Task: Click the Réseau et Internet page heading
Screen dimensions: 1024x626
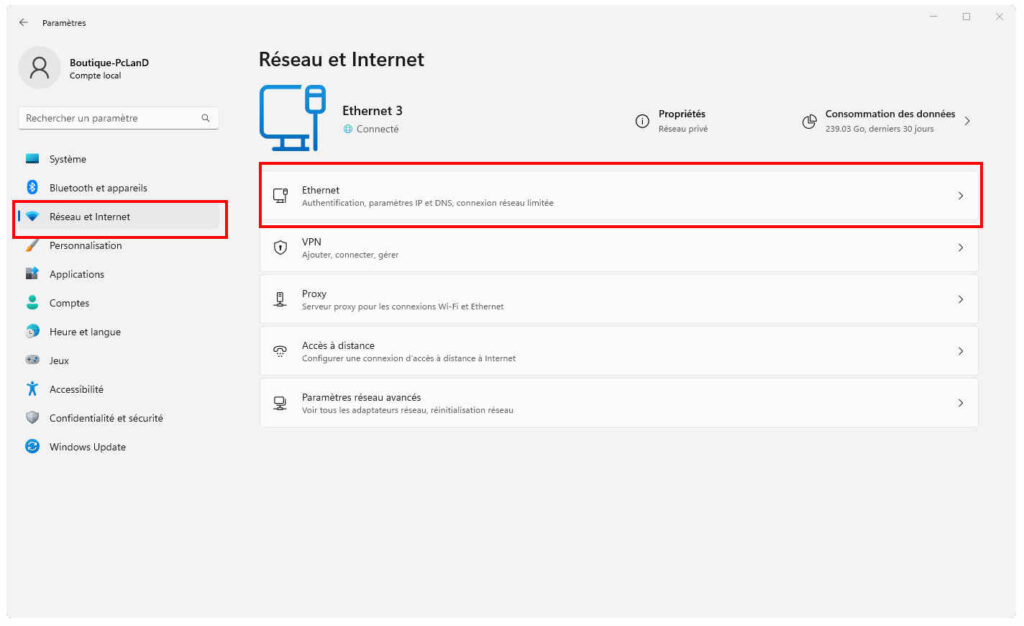Action: [x=342, y=59]
